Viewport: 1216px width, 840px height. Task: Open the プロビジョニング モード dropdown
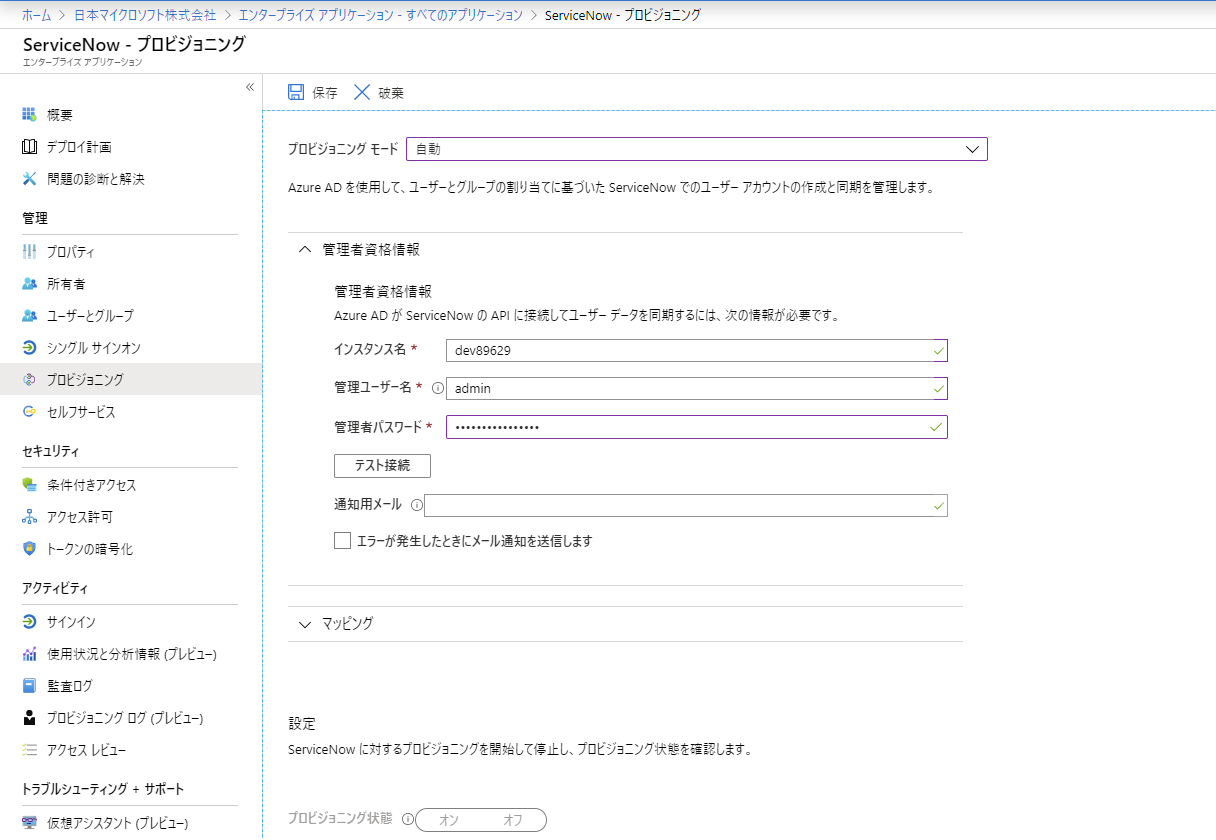click(x=697, y=149)
